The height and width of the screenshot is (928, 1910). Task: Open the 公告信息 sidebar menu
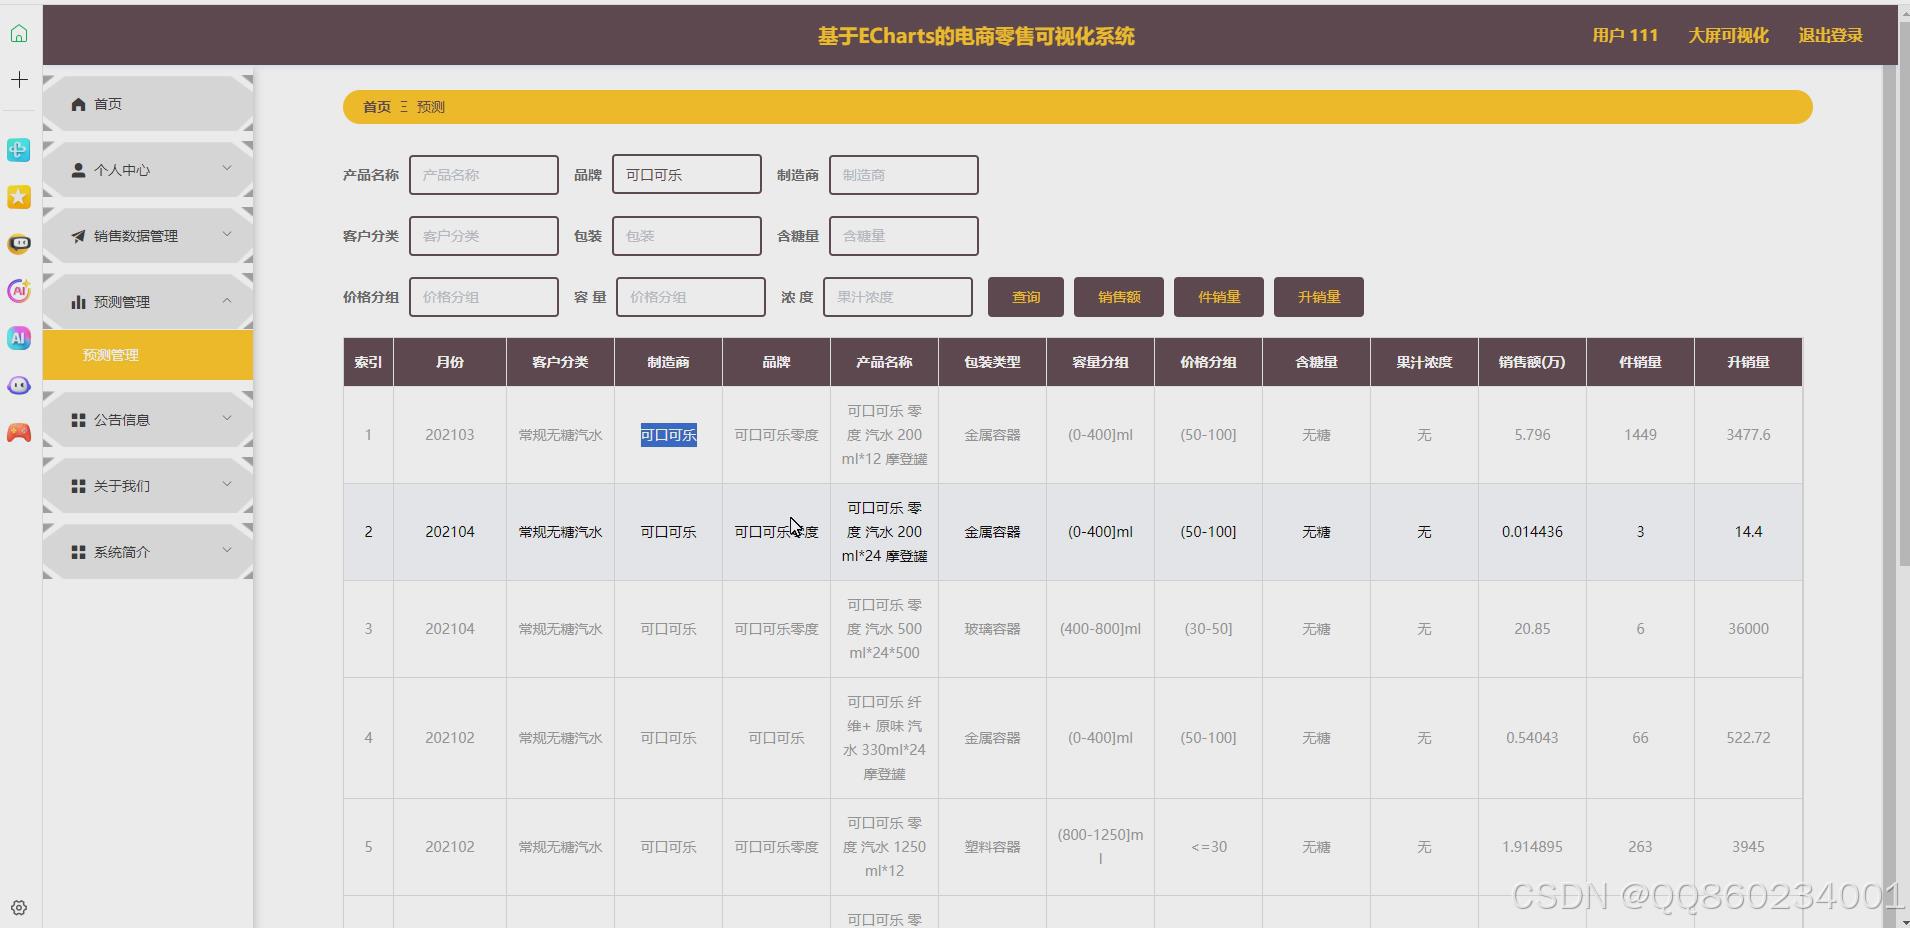(x=148, y=420)
